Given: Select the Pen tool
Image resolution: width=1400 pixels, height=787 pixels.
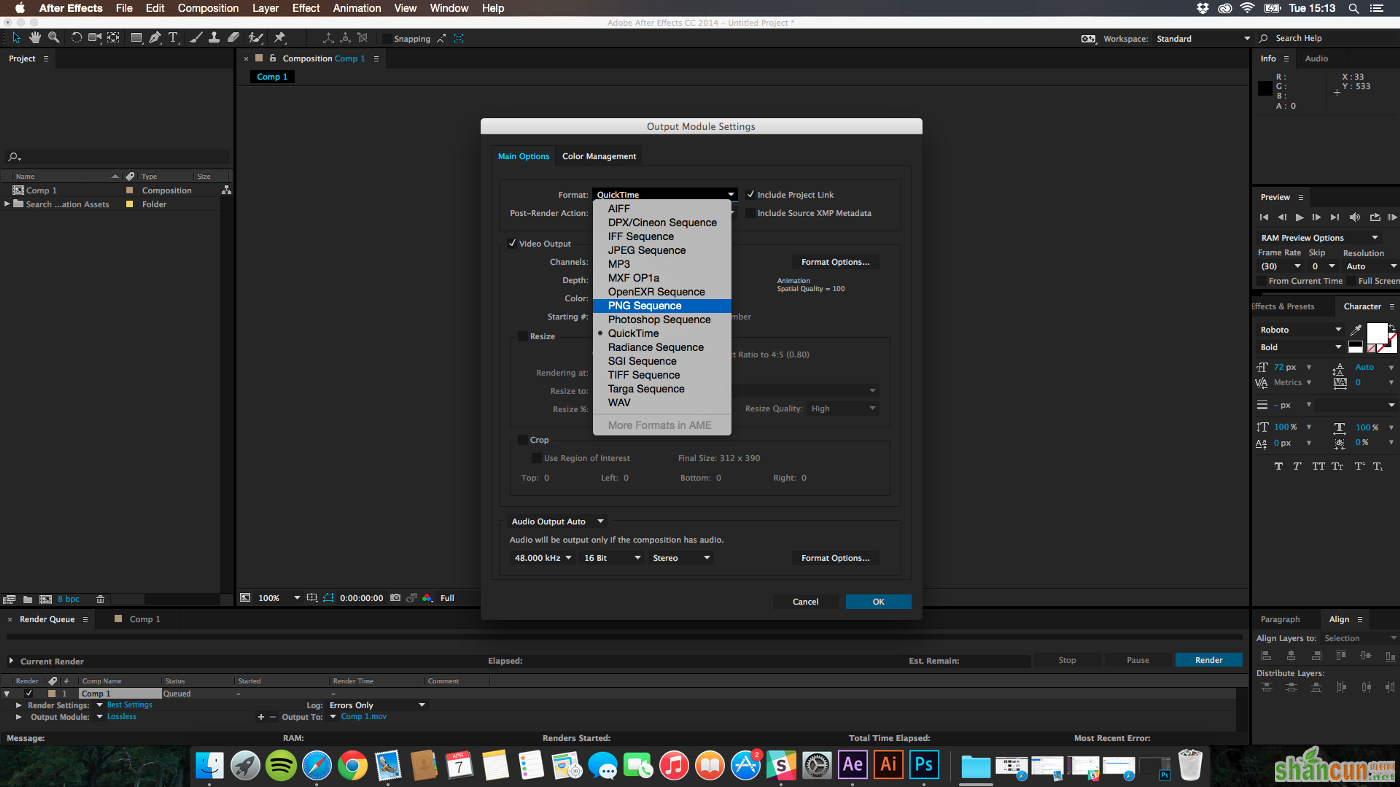Looking at the screenshot, I should click(x=155, y=38).
